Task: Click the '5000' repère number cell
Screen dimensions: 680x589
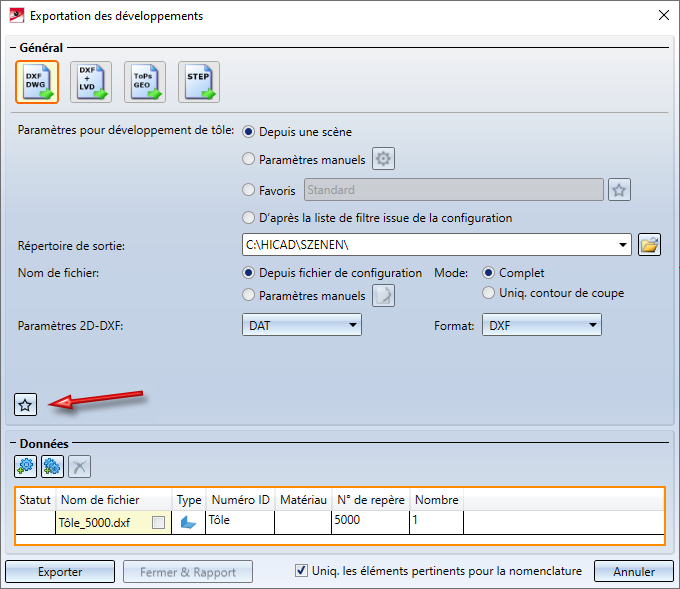Action: 370,523
